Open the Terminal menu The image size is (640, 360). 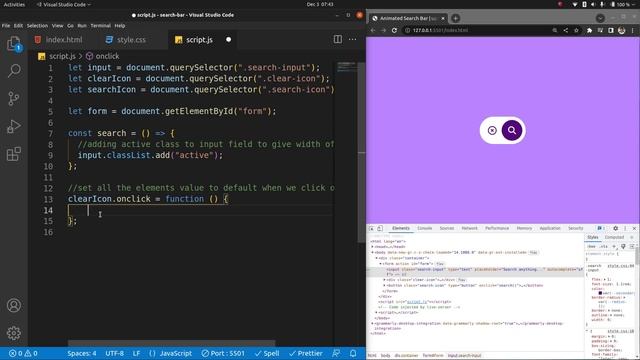pos(100,25)
